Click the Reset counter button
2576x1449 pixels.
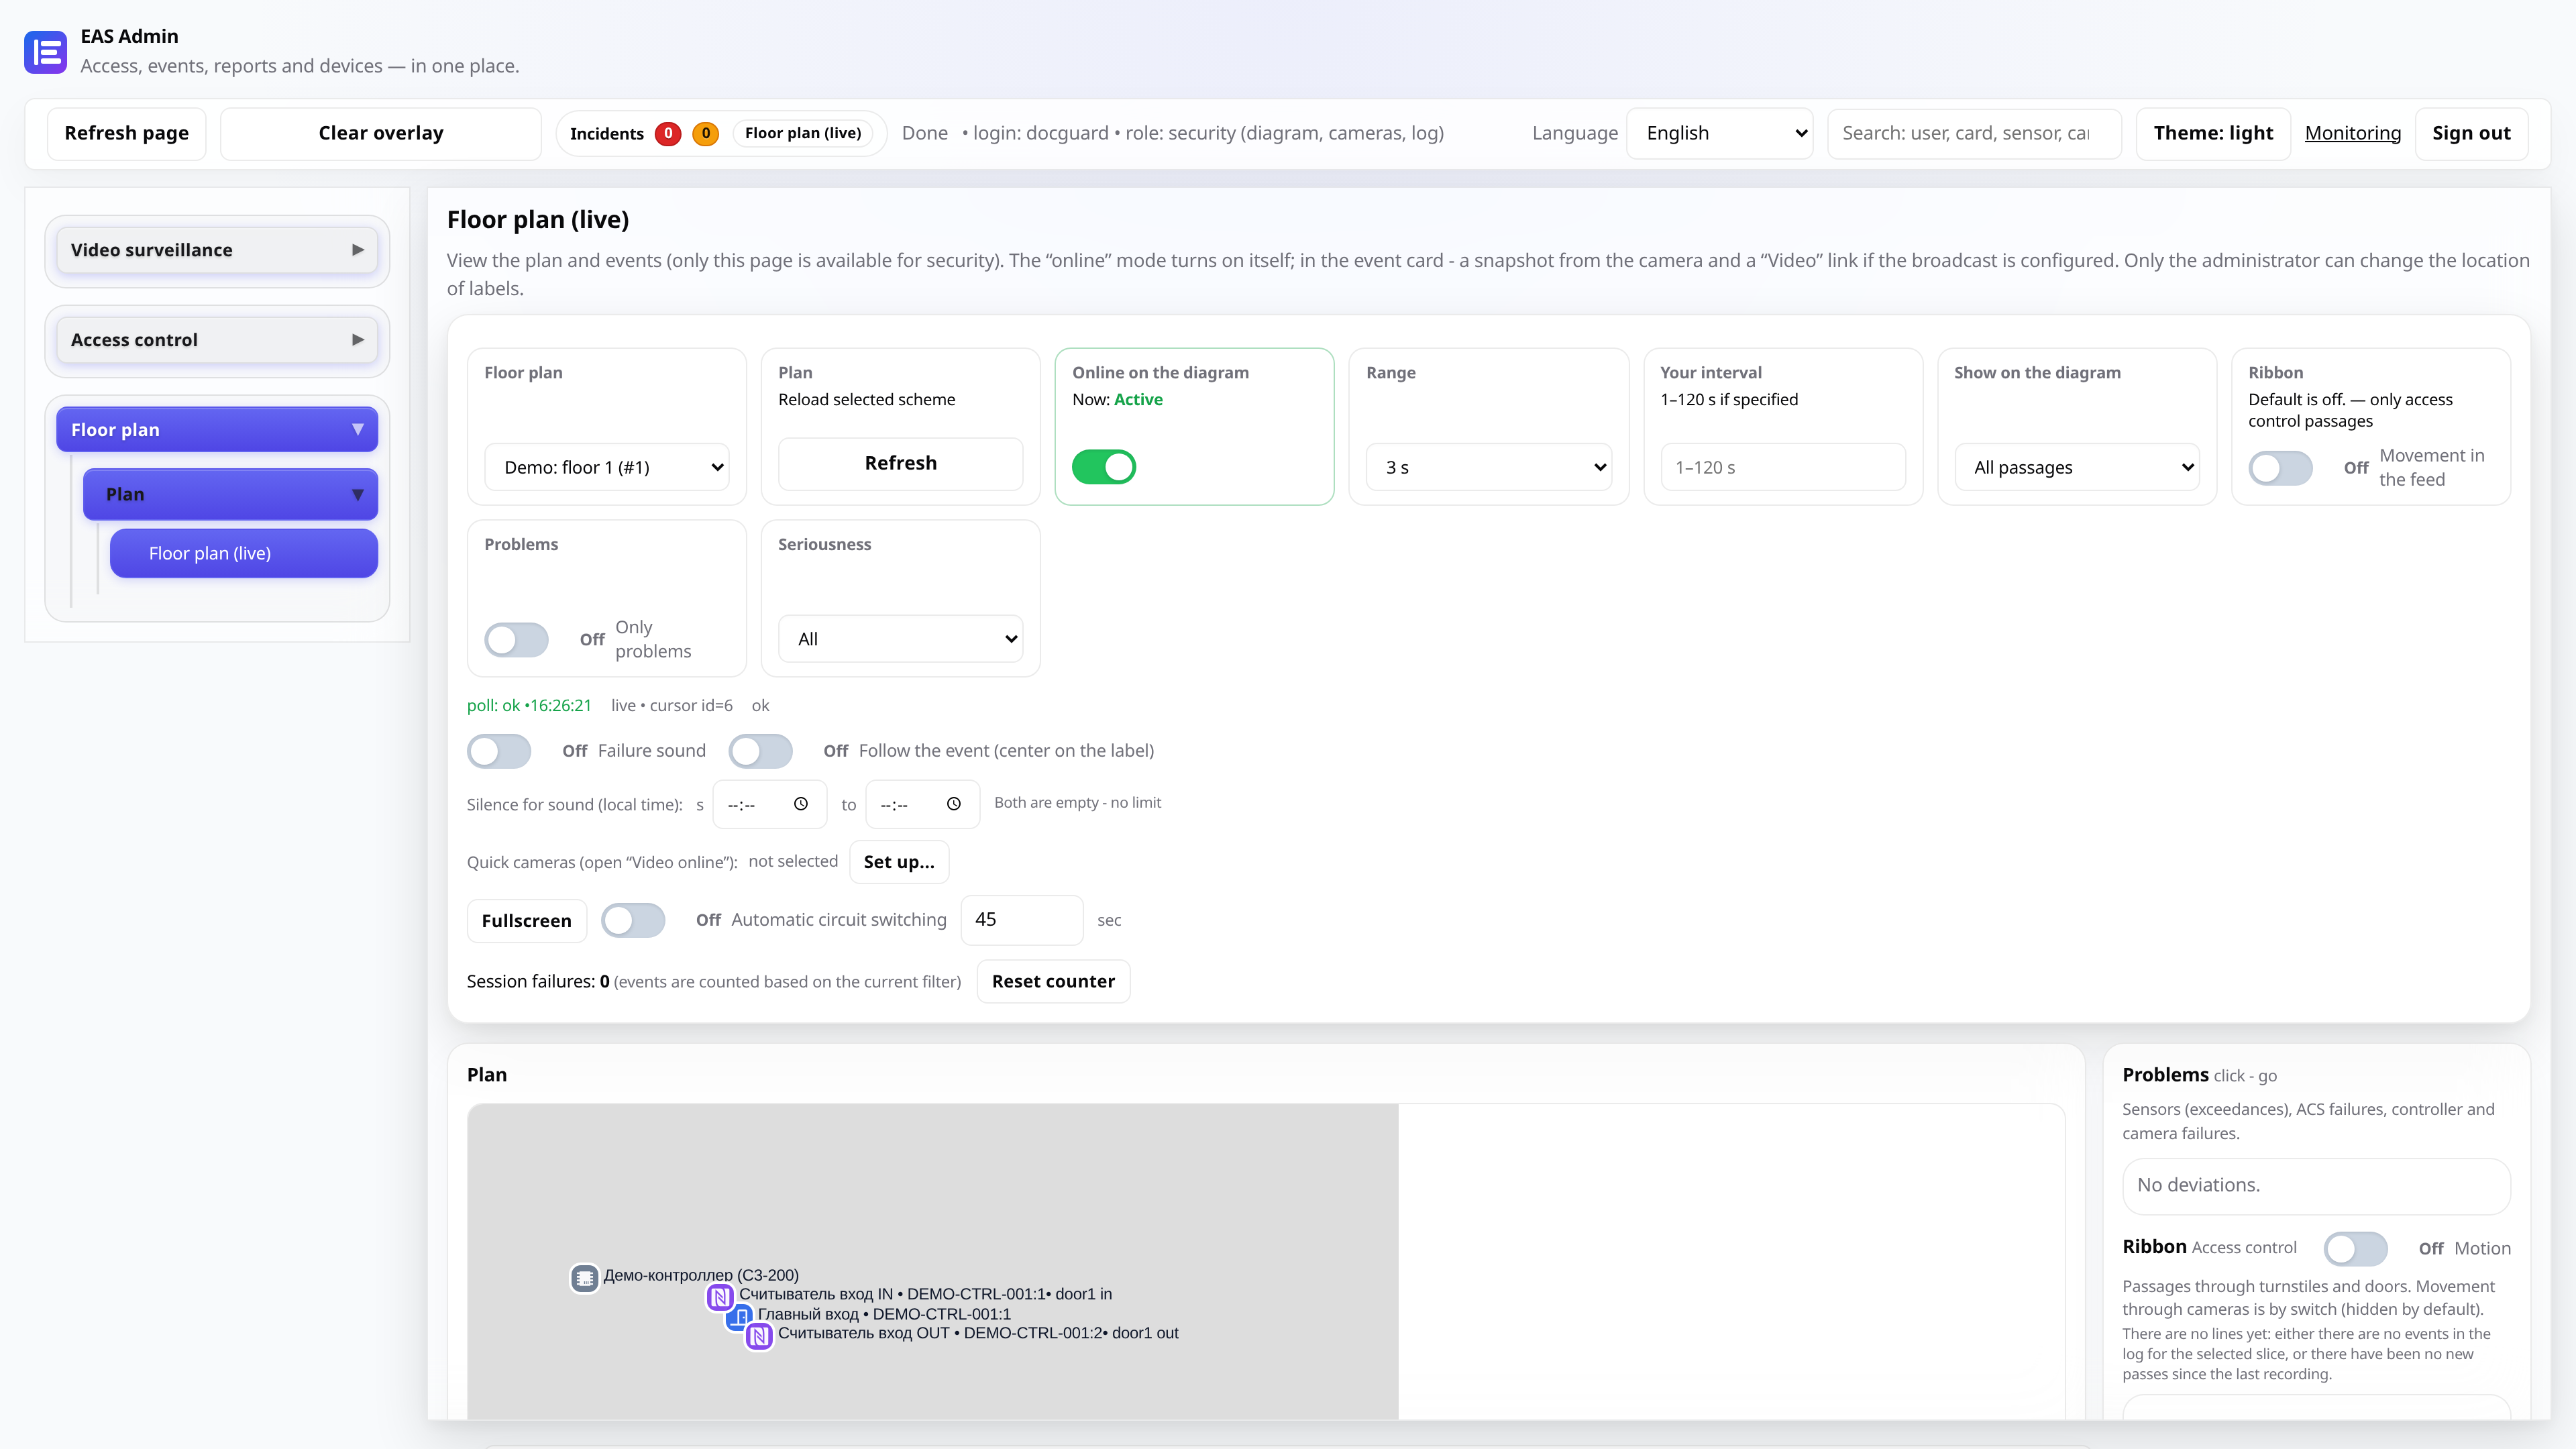point(1053,981)
